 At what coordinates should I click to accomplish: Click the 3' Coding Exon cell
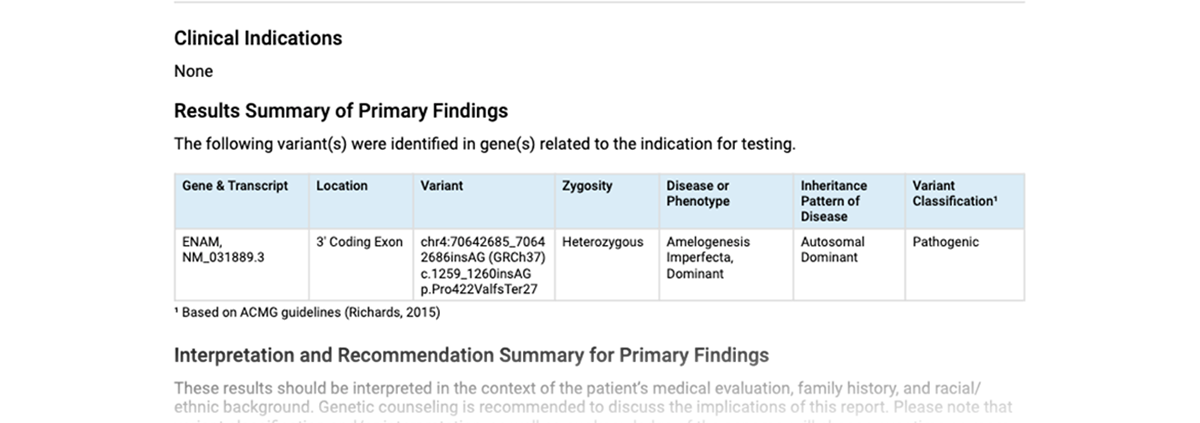coord(359,242)
